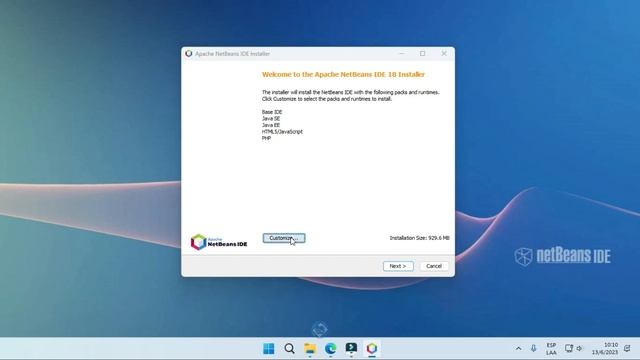This screenshot has width=640, height=360.
Task: Click the NetBeans logo in the title bar
Action: [x=189, y=53]
